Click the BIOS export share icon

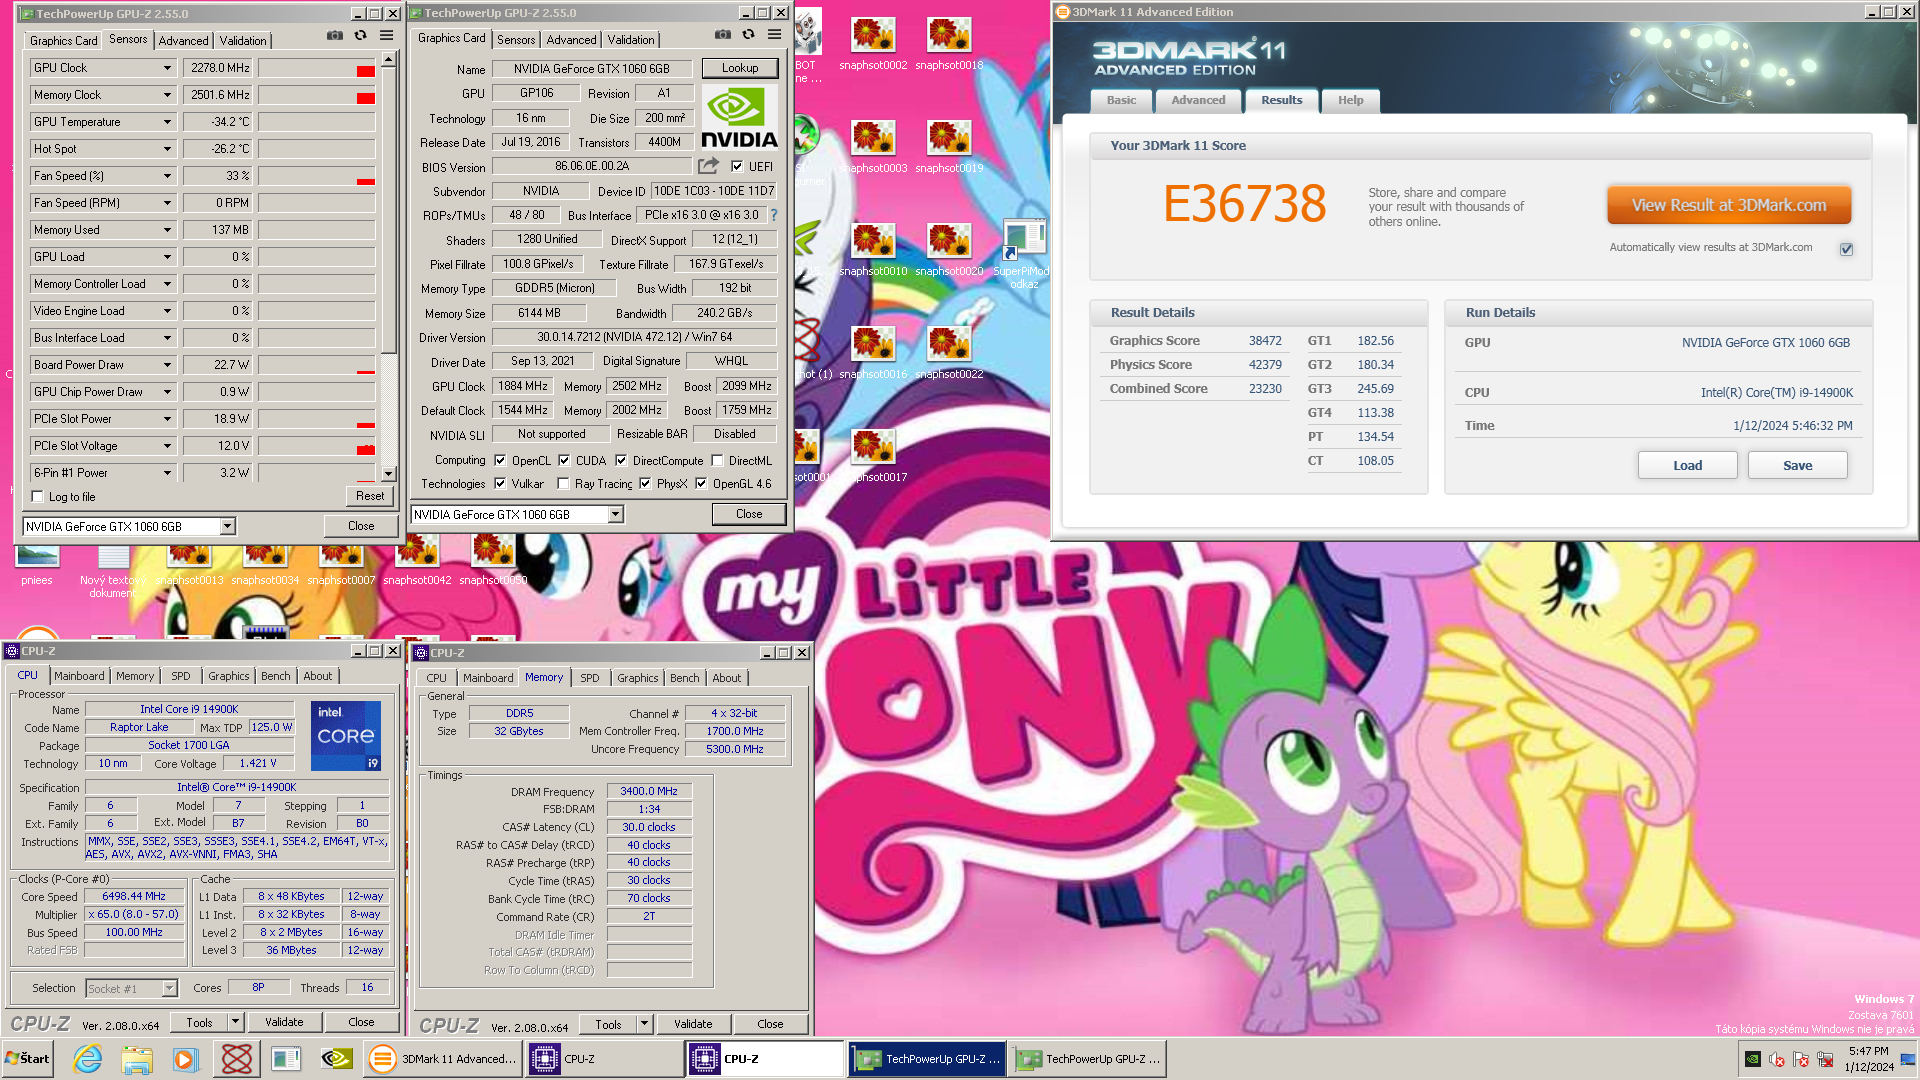point(708,166)
